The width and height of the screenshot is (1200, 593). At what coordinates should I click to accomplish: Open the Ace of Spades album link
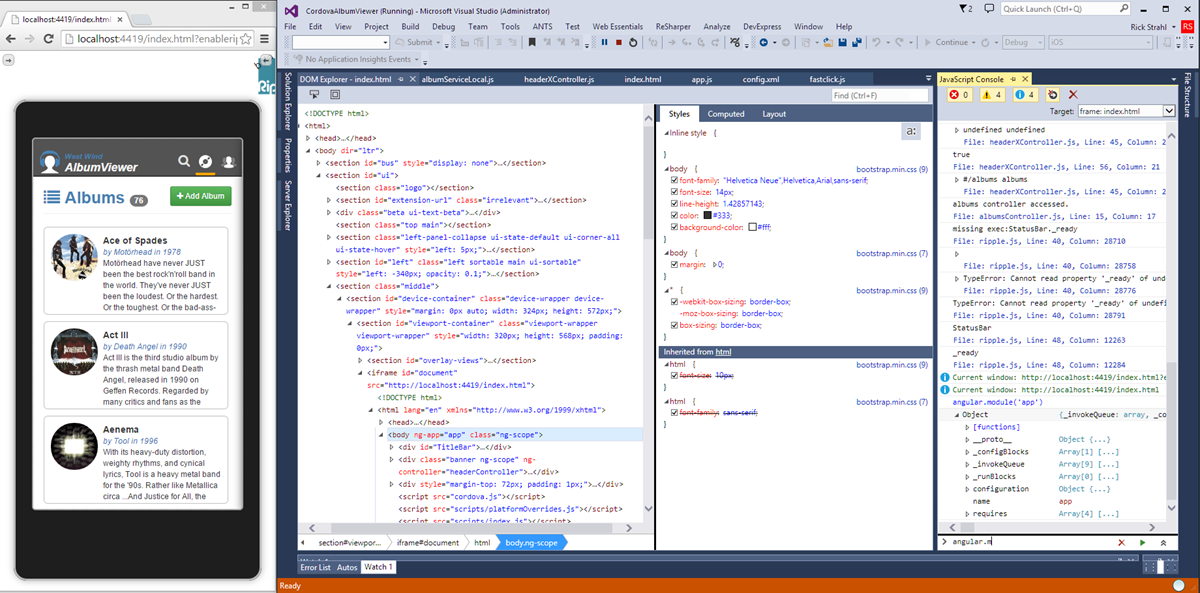point(135,241)
